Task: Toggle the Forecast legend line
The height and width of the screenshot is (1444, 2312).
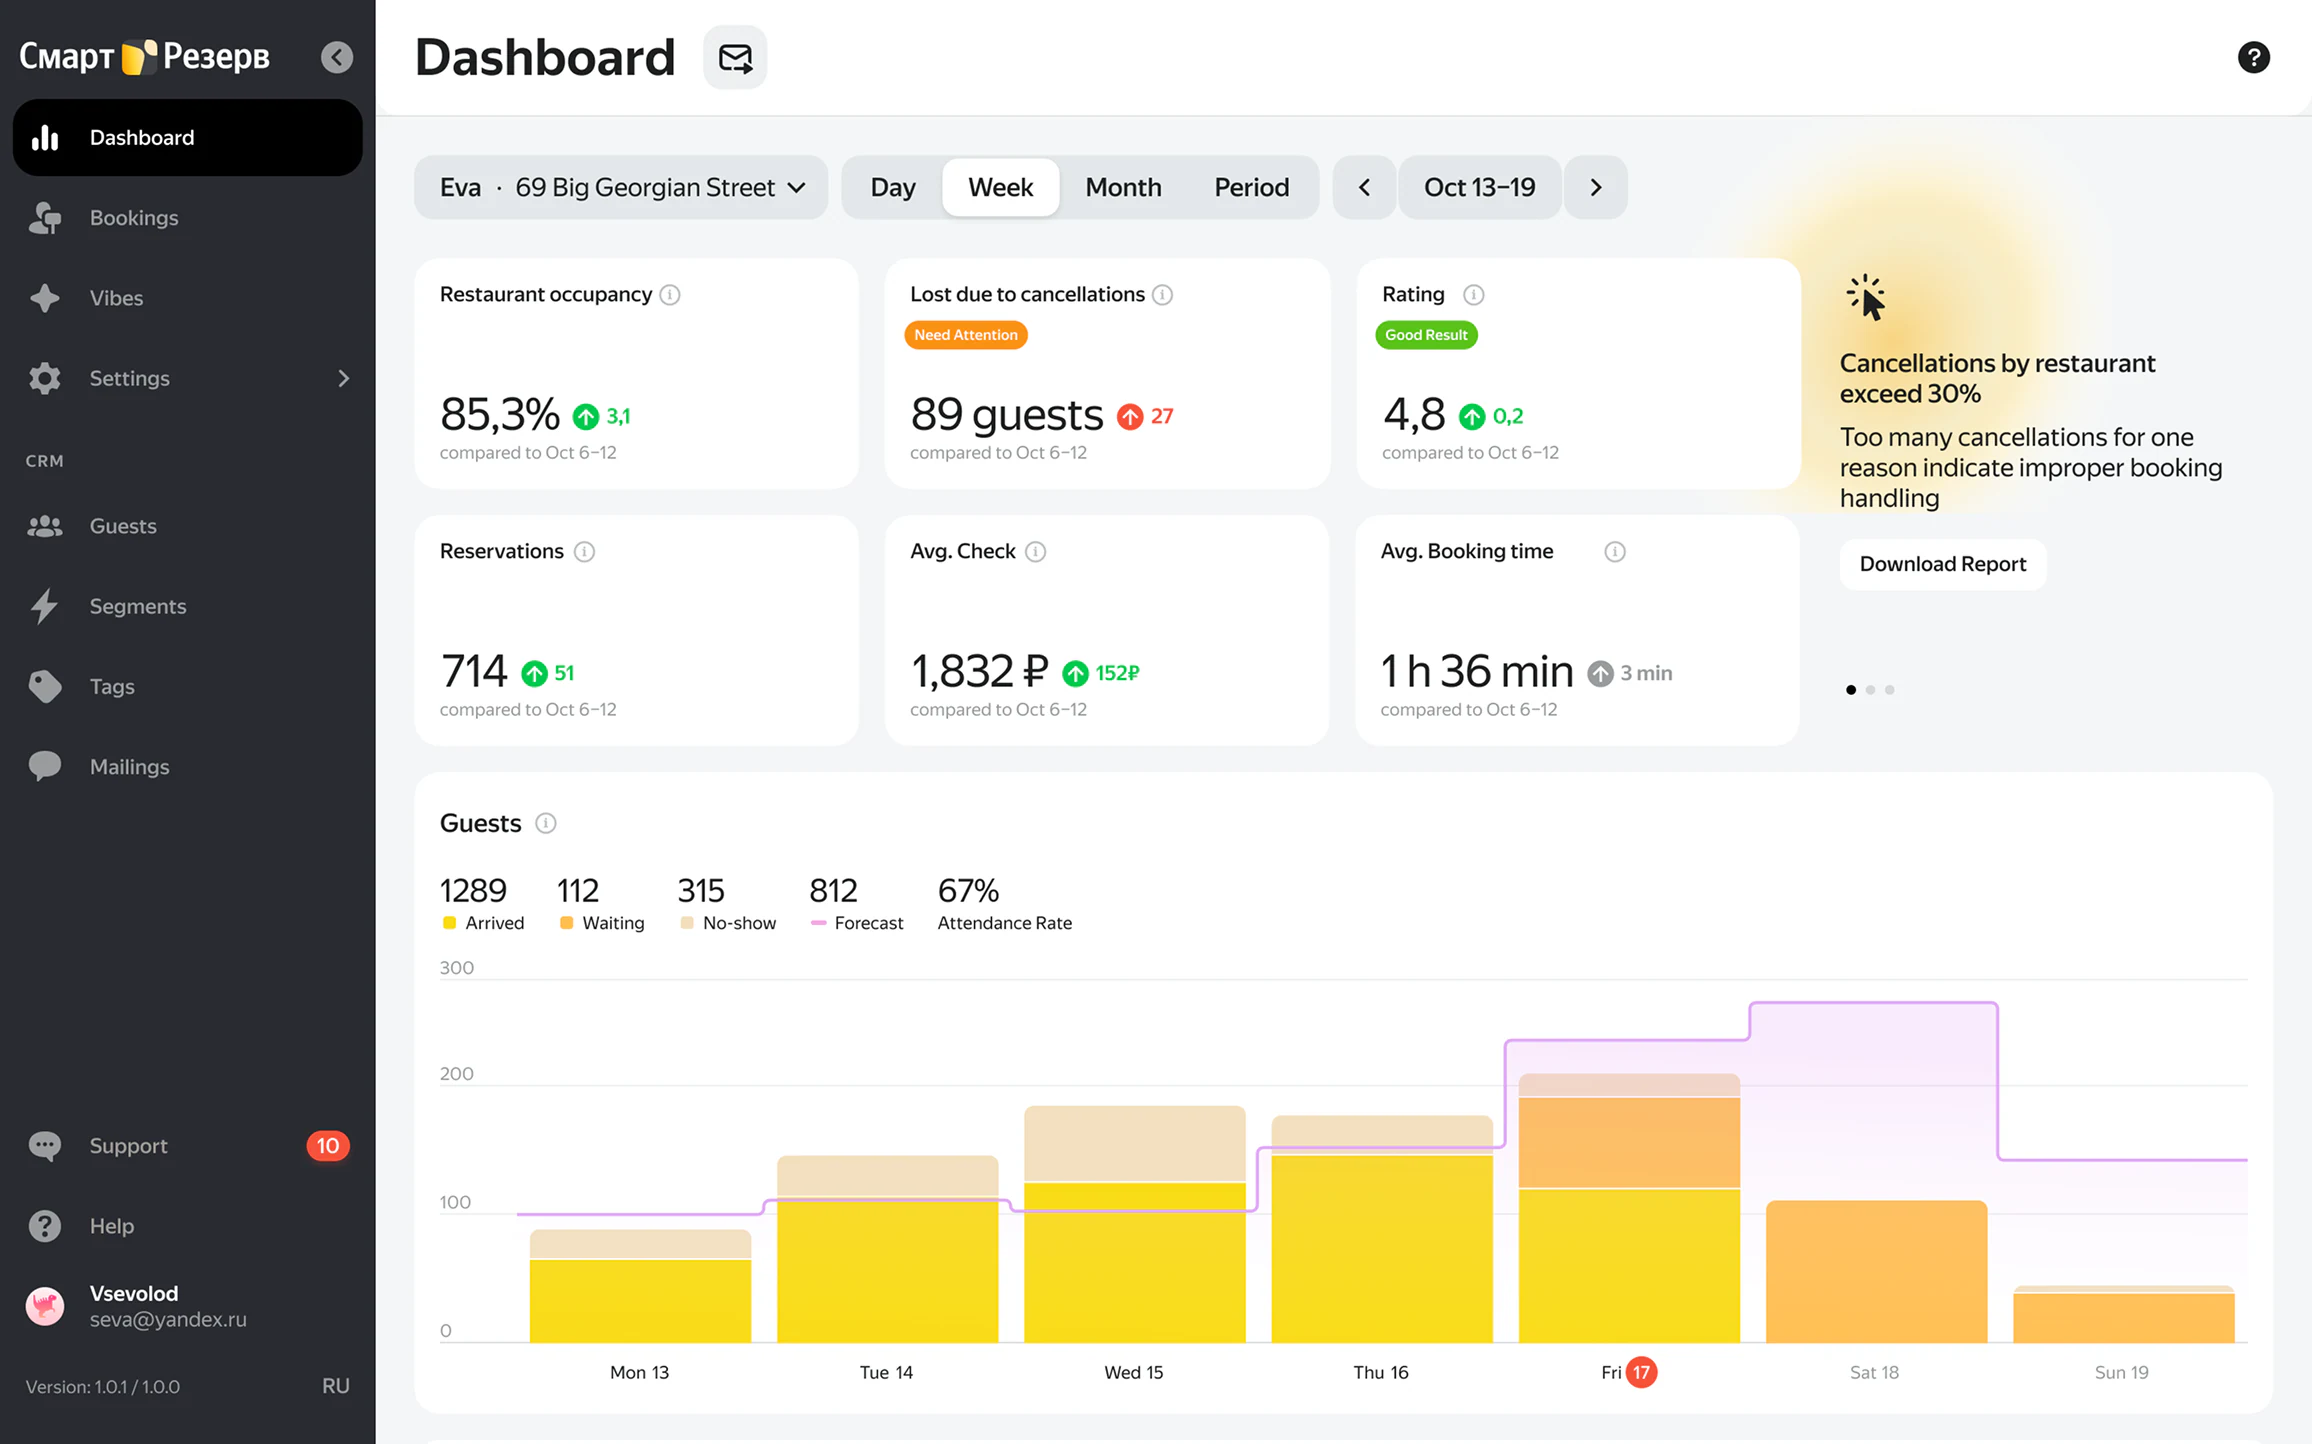Action: [x=857, y=923]
